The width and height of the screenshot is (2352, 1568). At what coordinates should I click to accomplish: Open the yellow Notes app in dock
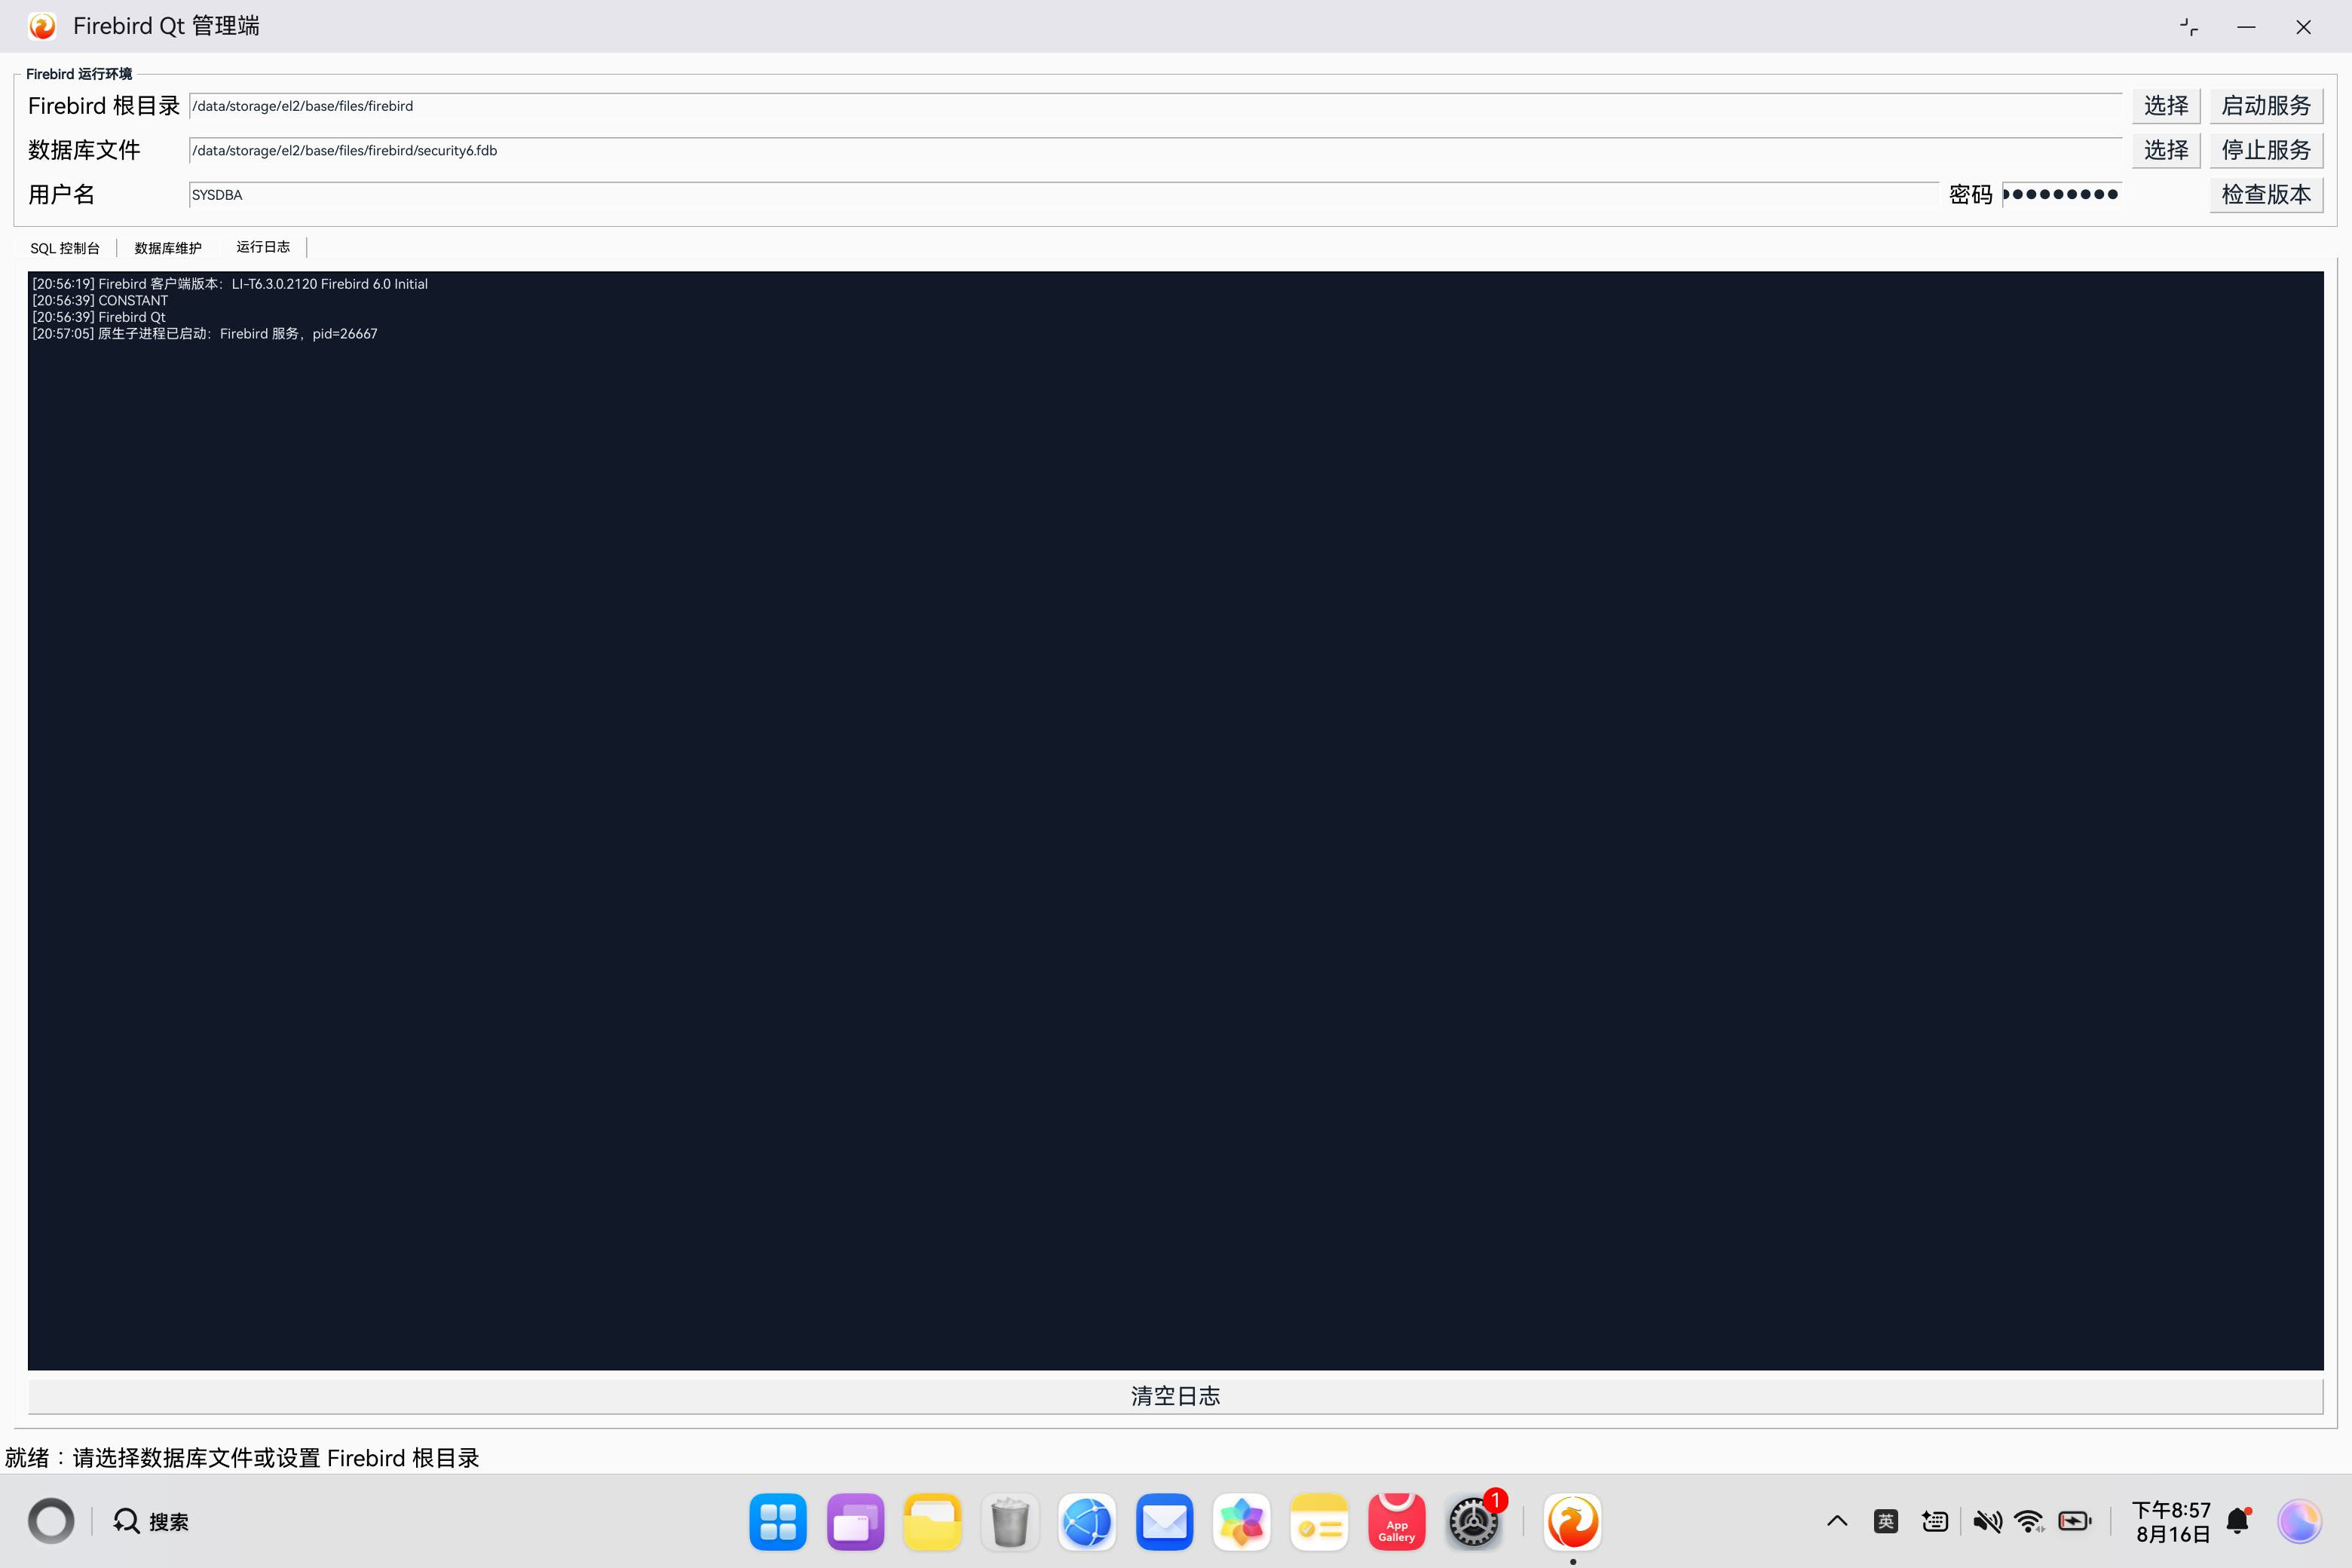1319,1522
